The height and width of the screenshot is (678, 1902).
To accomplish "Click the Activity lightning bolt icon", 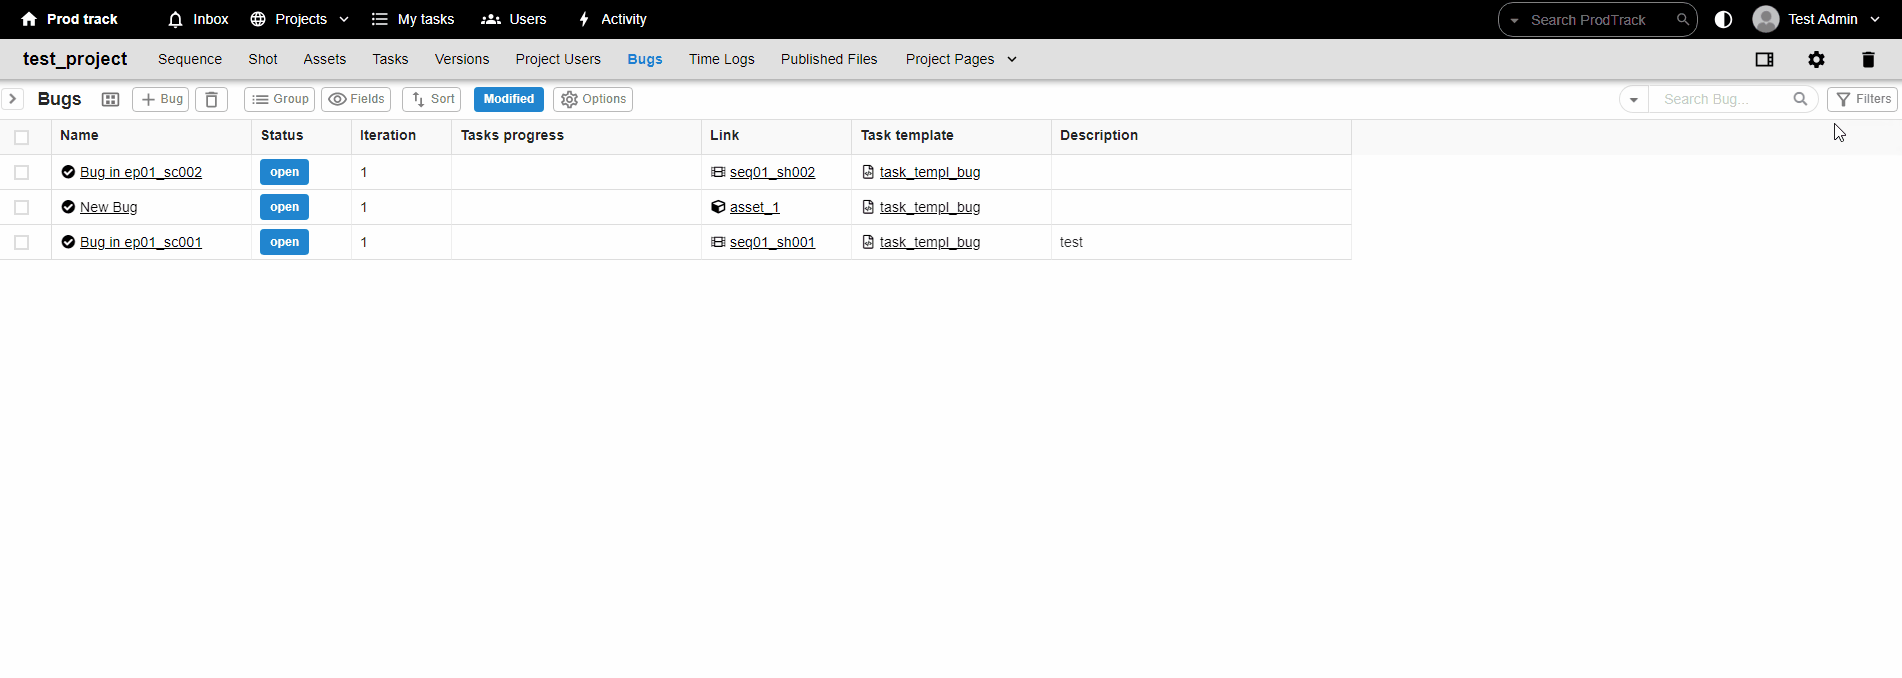I will 584,19.
